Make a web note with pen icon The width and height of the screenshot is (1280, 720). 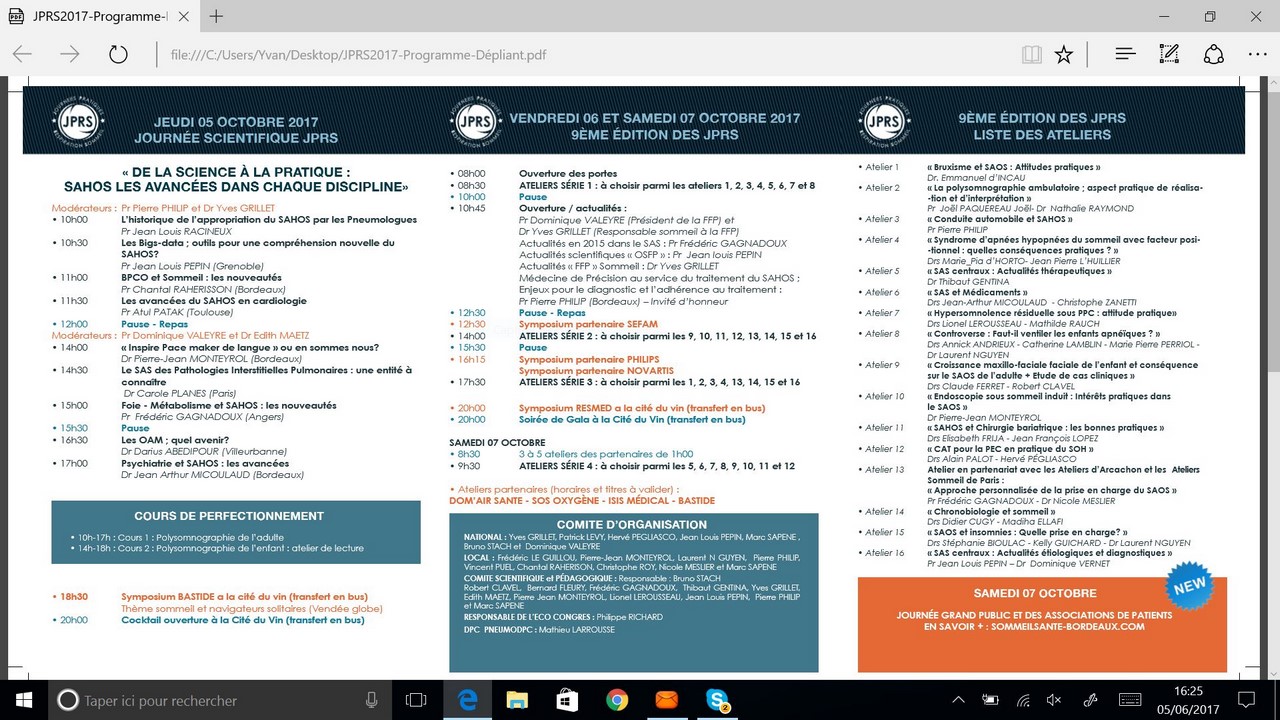(1168, 54)
